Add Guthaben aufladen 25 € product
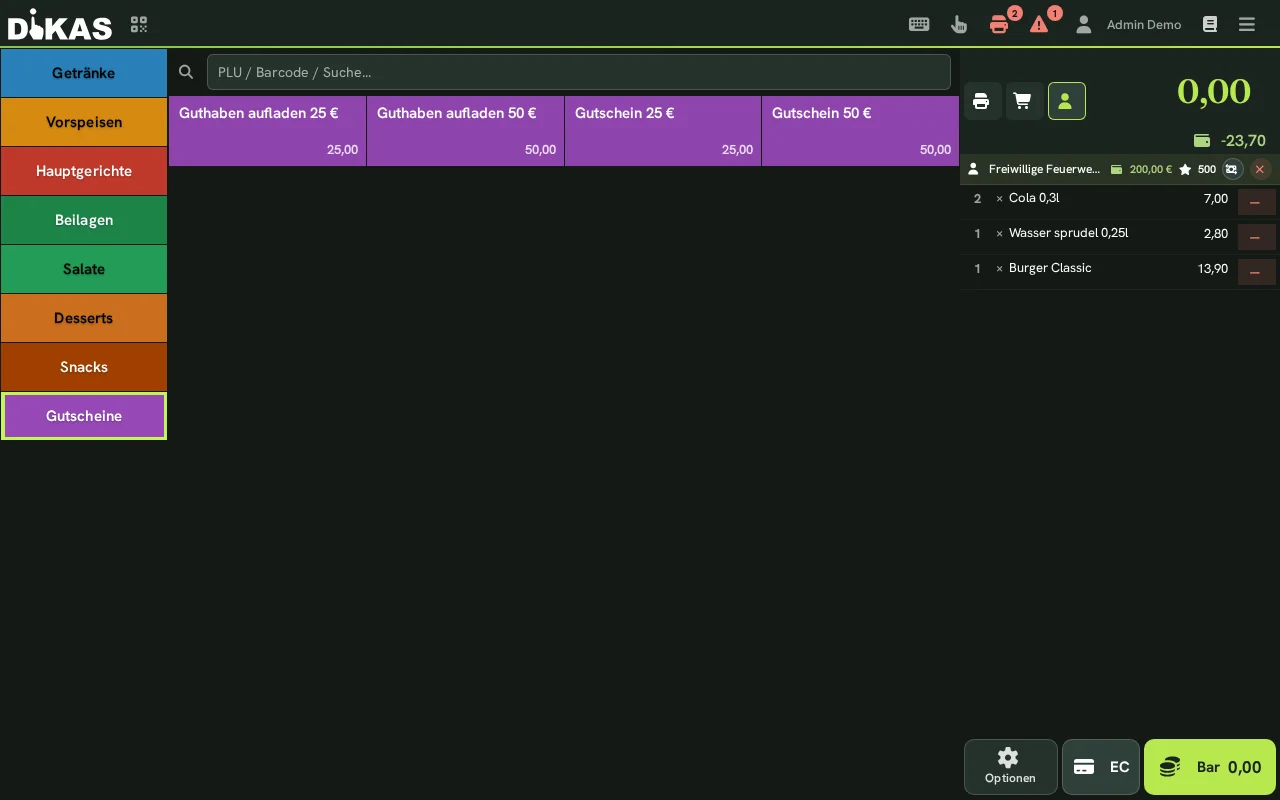 267,131
